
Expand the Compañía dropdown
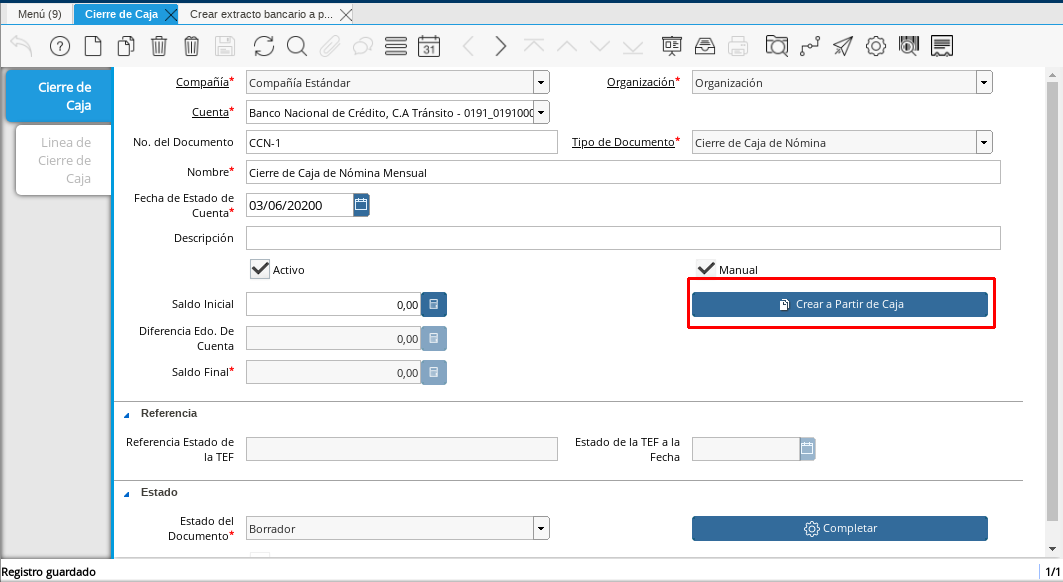coord(540,83)
